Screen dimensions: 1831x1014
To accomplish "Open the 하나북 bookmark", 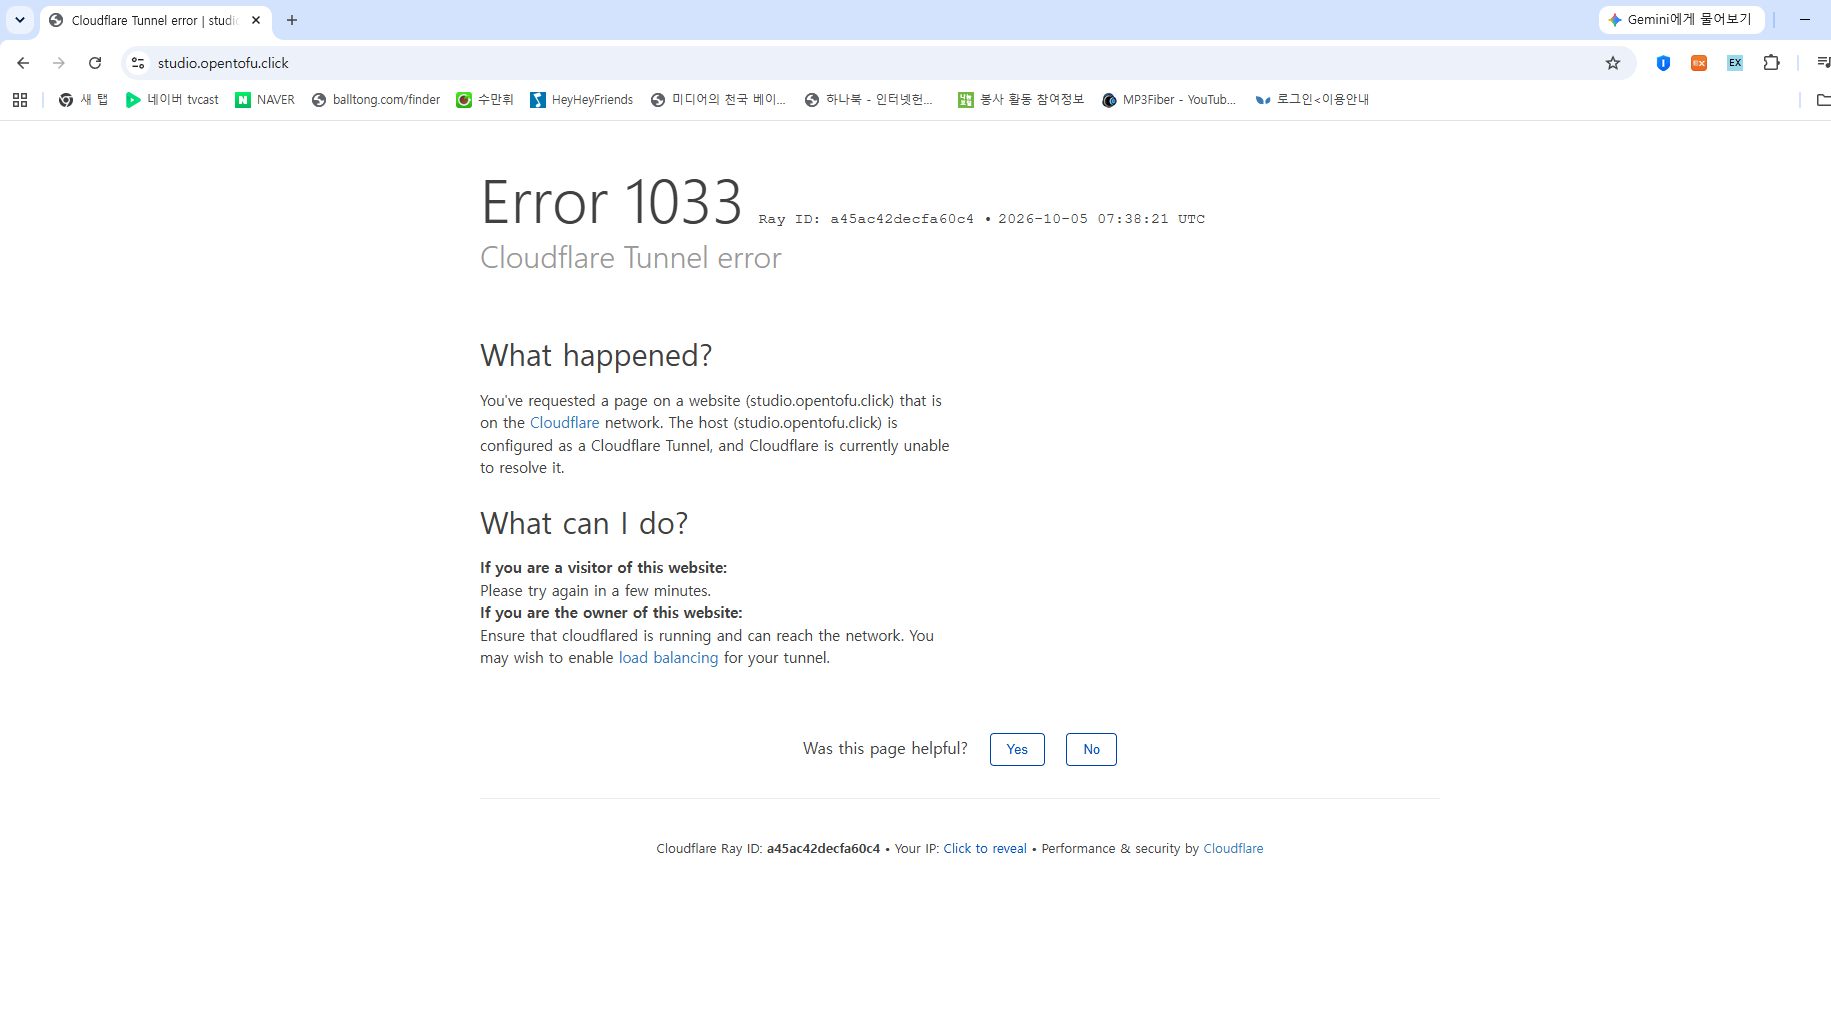I will (869, 100).
